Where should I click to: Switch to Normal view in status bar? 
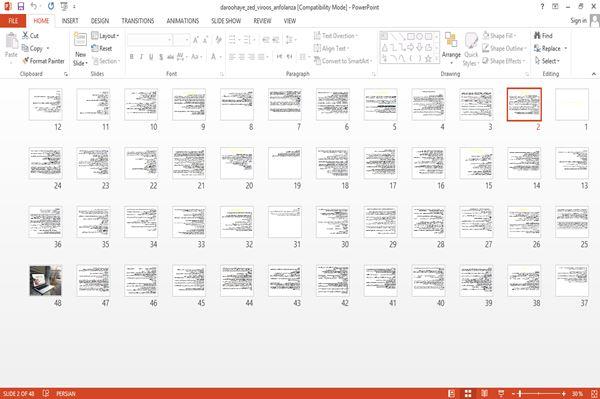(452, 393)
